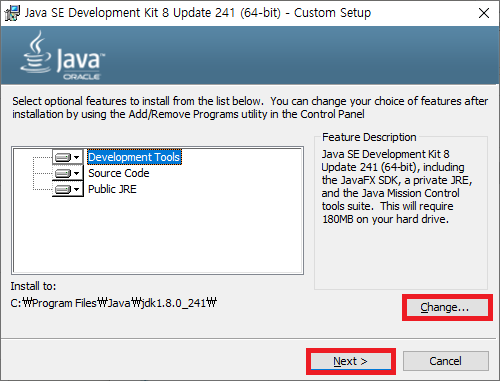Open the Source Code feature drive dropdown
The height and width of the screenshot is (381, 500).
[68, 173]
